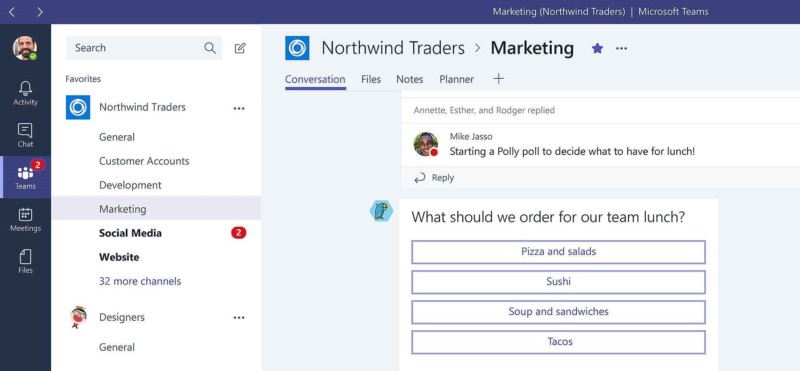Open Marketing channel ellipsis menu
Viewport: 800px width, 371px height.
coord(621,48)
